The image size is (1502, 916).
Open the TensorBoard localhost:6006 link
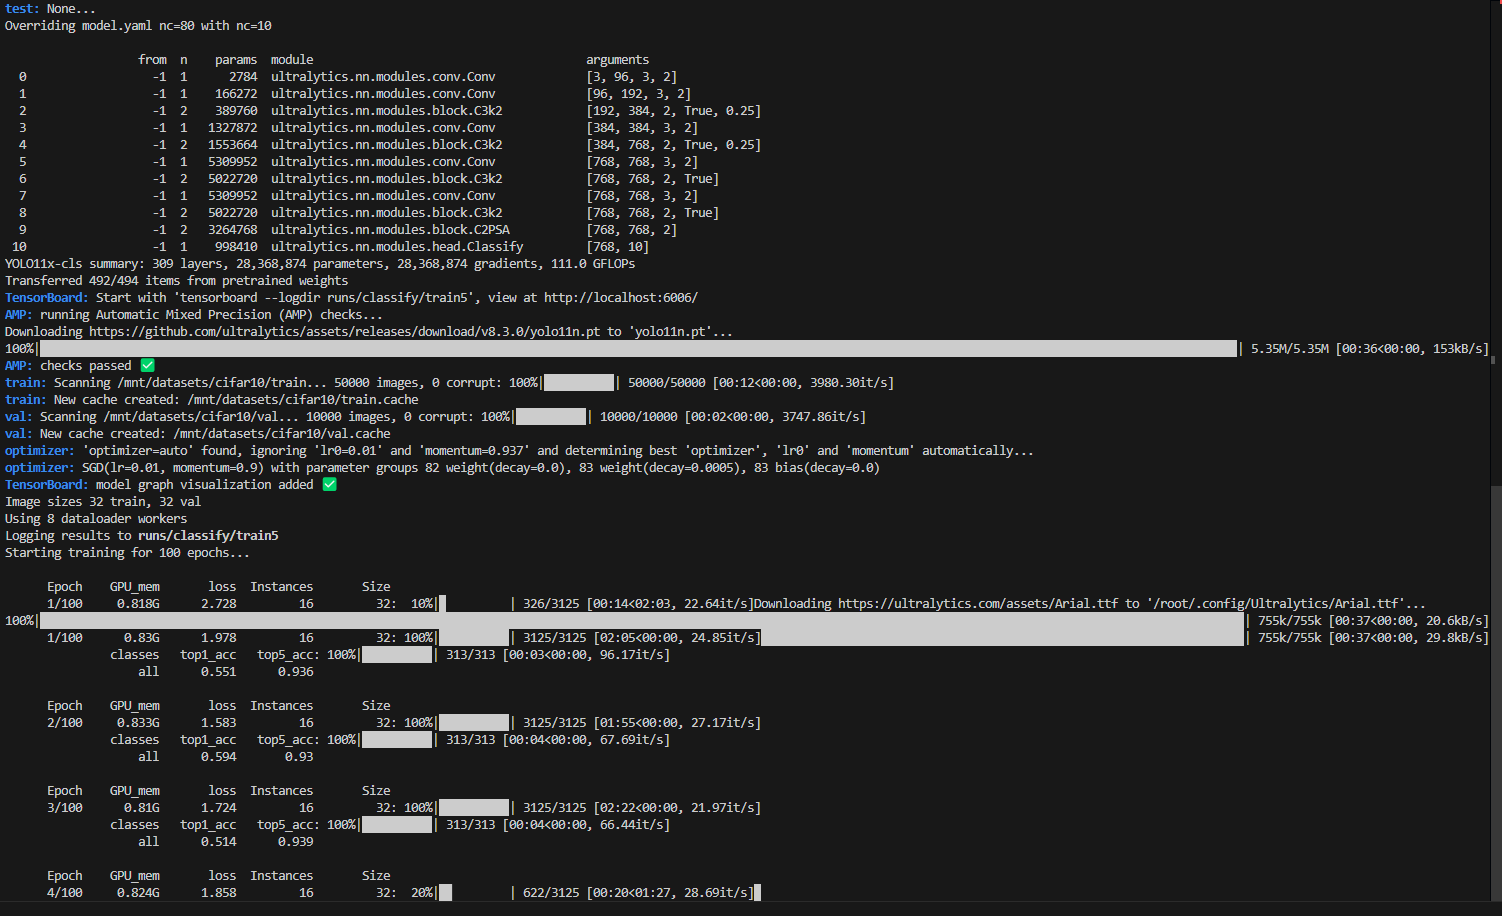click(x=620, y=298)
